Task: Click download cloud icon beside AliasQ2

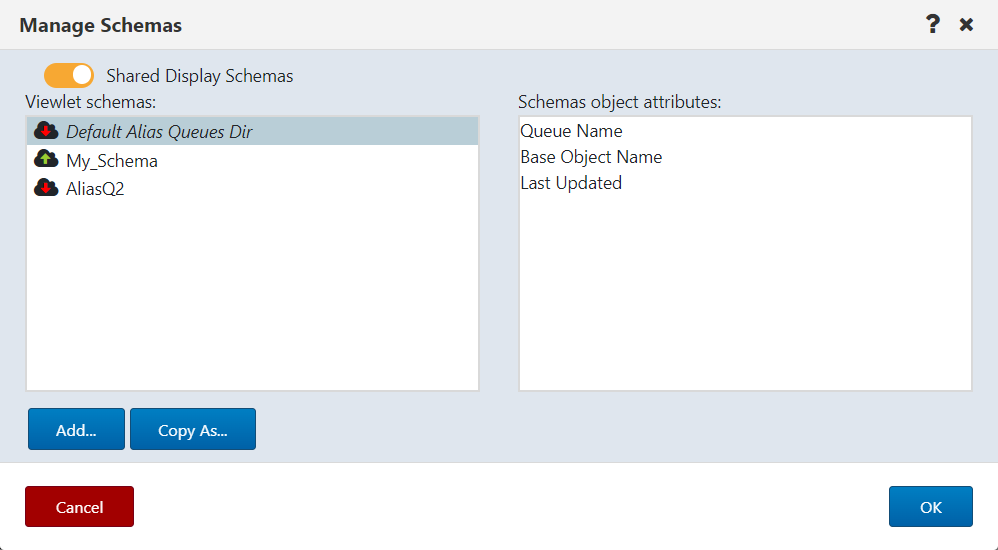Action: click(46, 188)
